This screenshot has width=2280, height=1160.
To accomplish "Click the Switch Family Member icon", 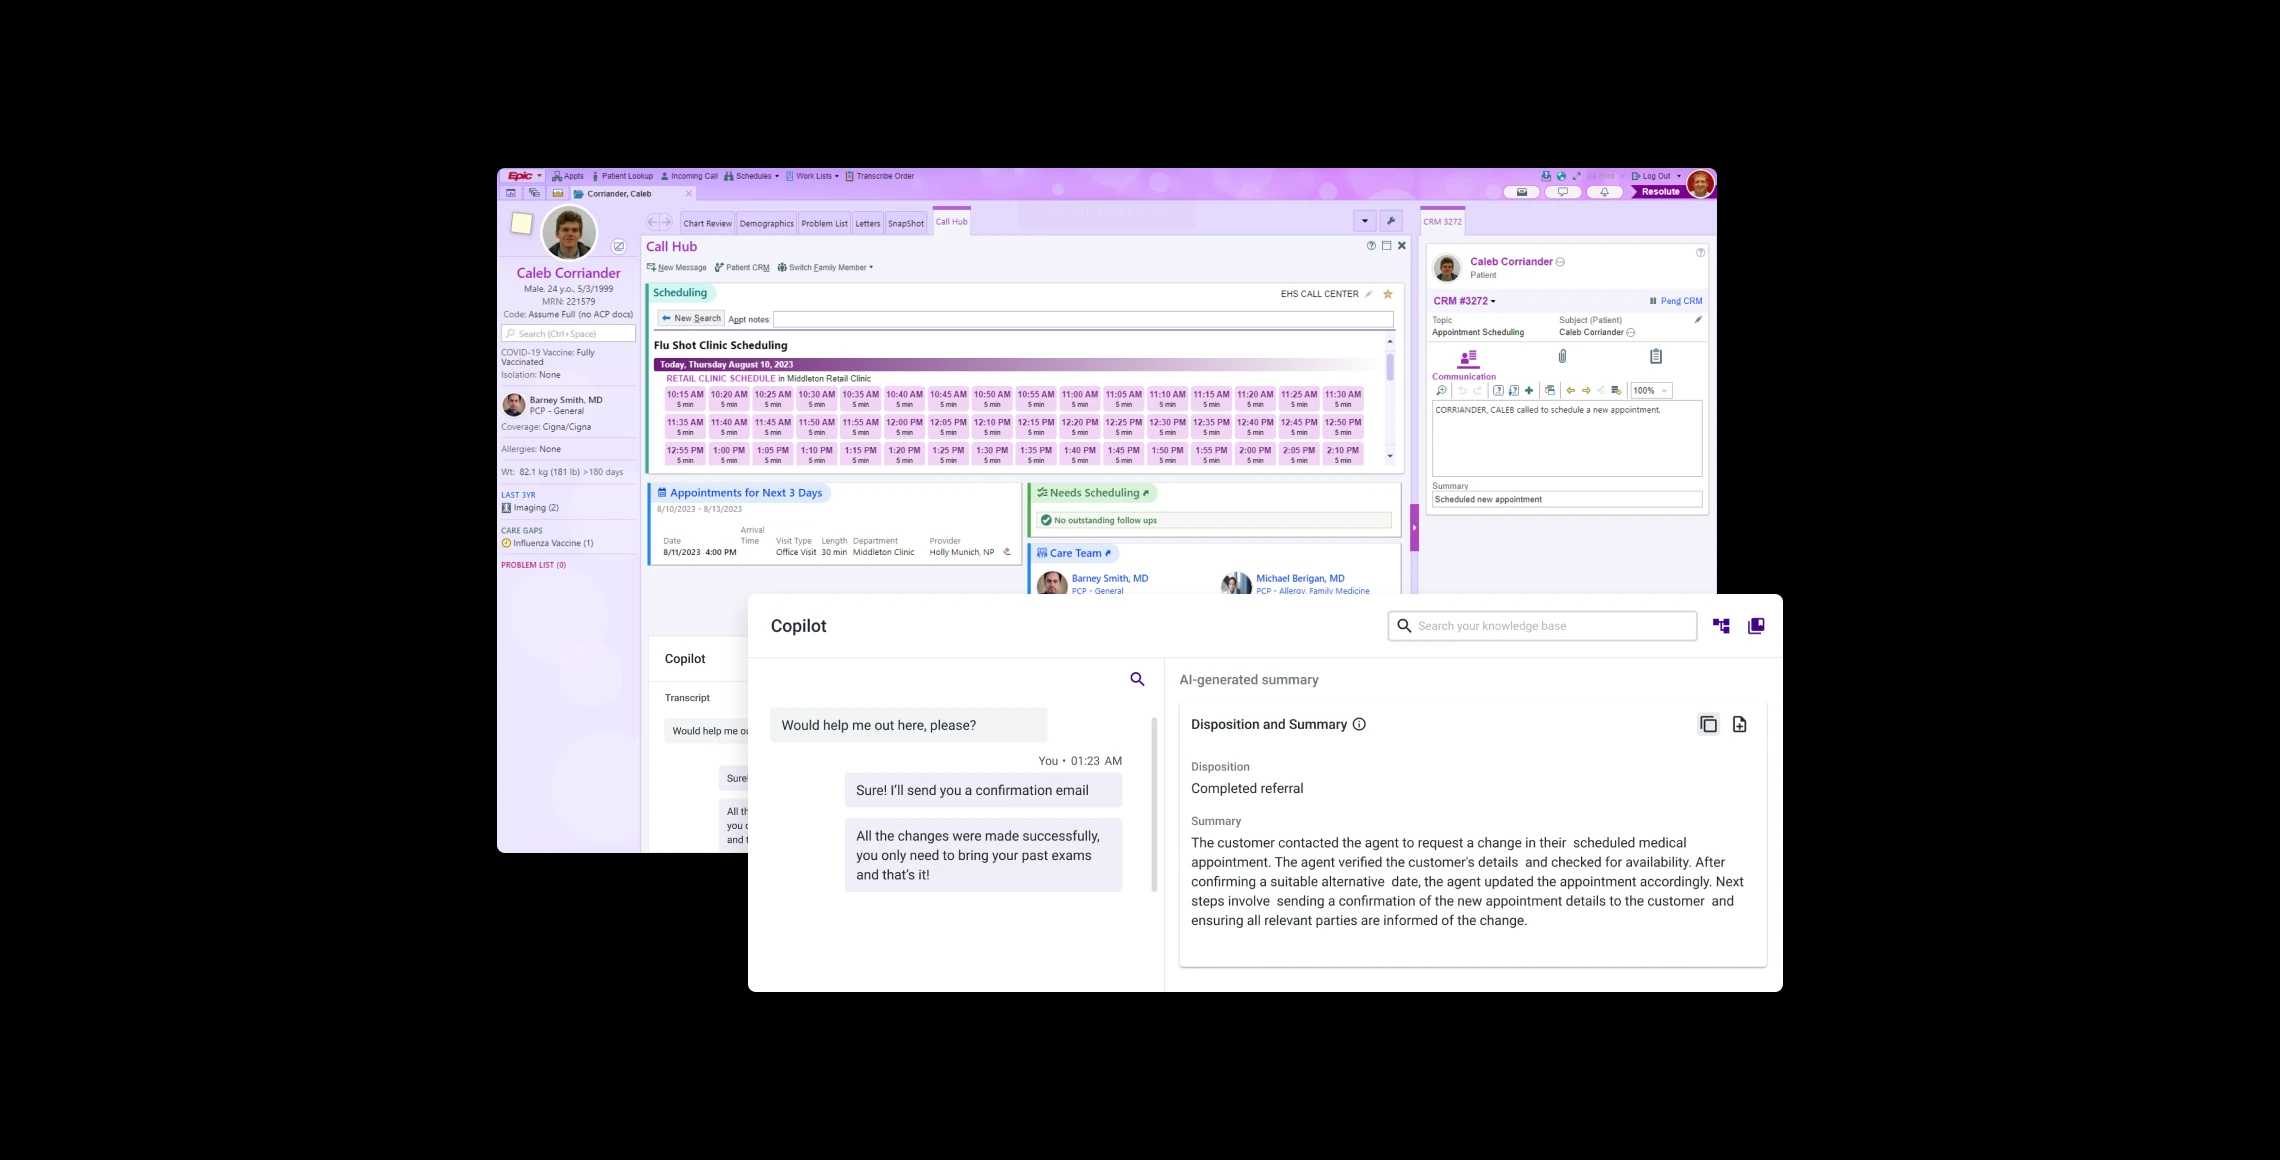I will click(x=781, y=268).
